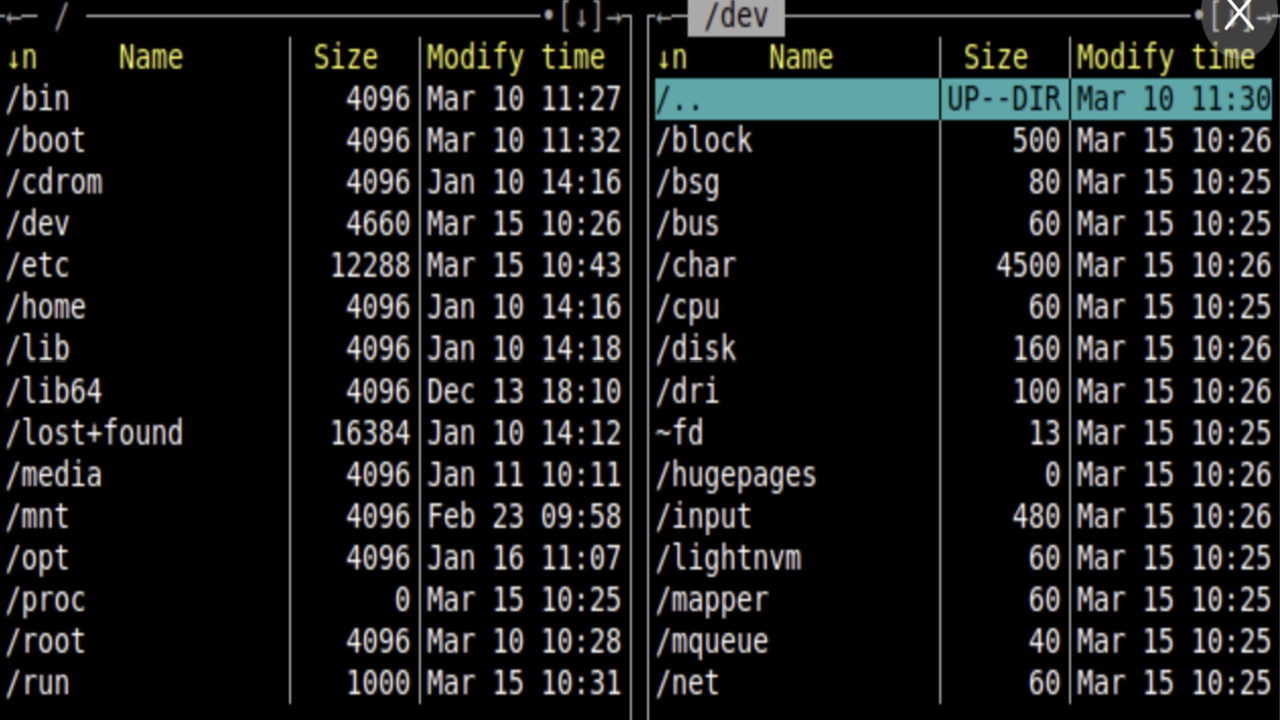The image size is (1280, 720).
Task: Sort left panel by Name column
Action: [150, 58]
